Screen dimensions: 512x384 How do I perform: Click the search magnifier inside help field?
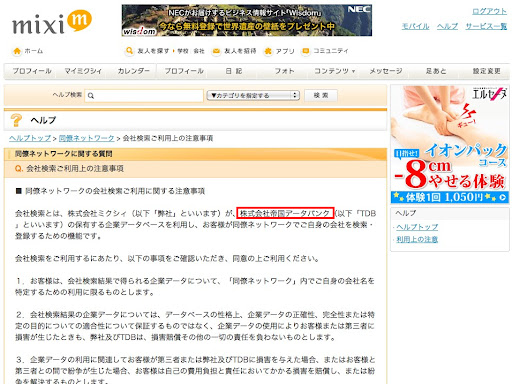91,96
